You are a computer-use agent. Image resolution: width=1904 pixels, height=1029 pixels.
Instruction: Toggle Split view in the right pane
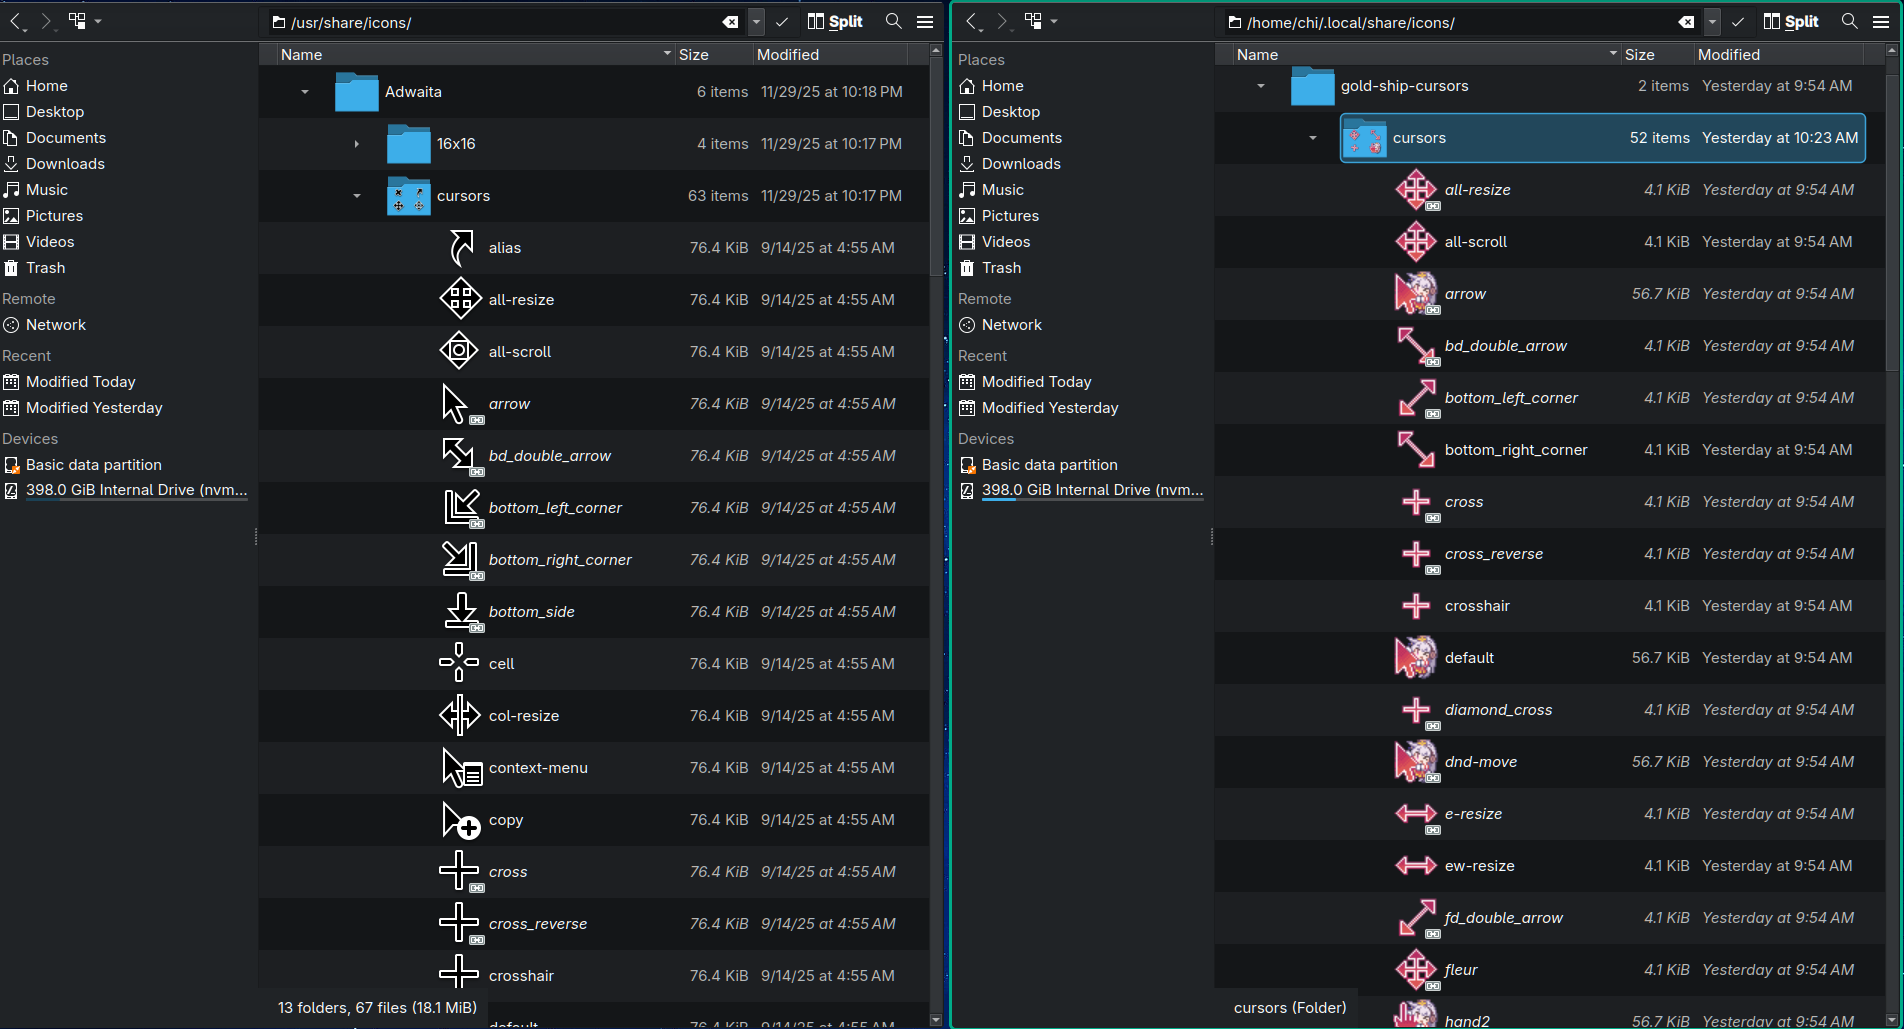pyautogui.click(x=1791, y=21)
